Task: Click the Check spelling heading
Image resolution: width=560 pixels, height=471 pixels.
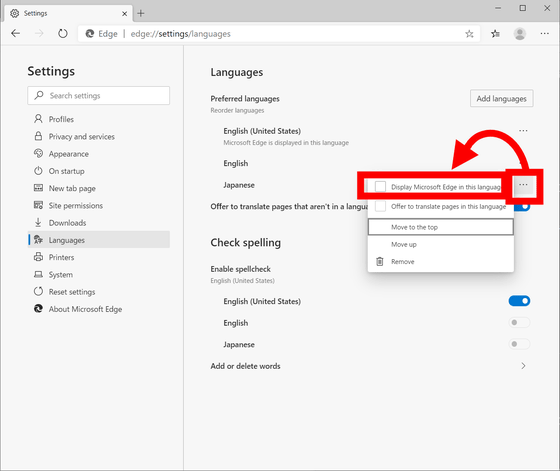Action: pyautogui.click(x=245, y=242)
